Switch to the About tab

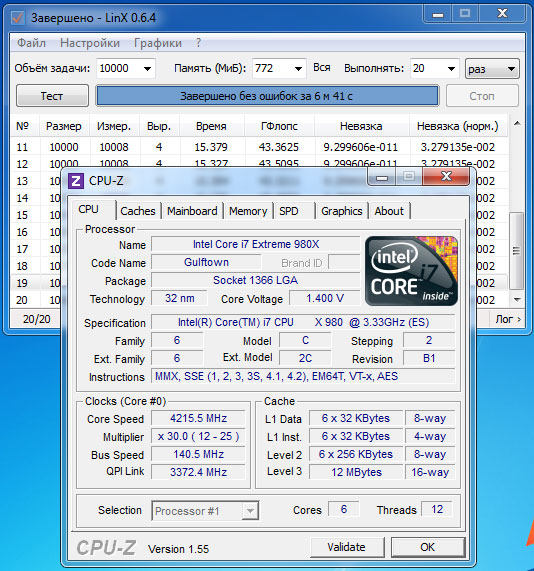coord(389,211)
